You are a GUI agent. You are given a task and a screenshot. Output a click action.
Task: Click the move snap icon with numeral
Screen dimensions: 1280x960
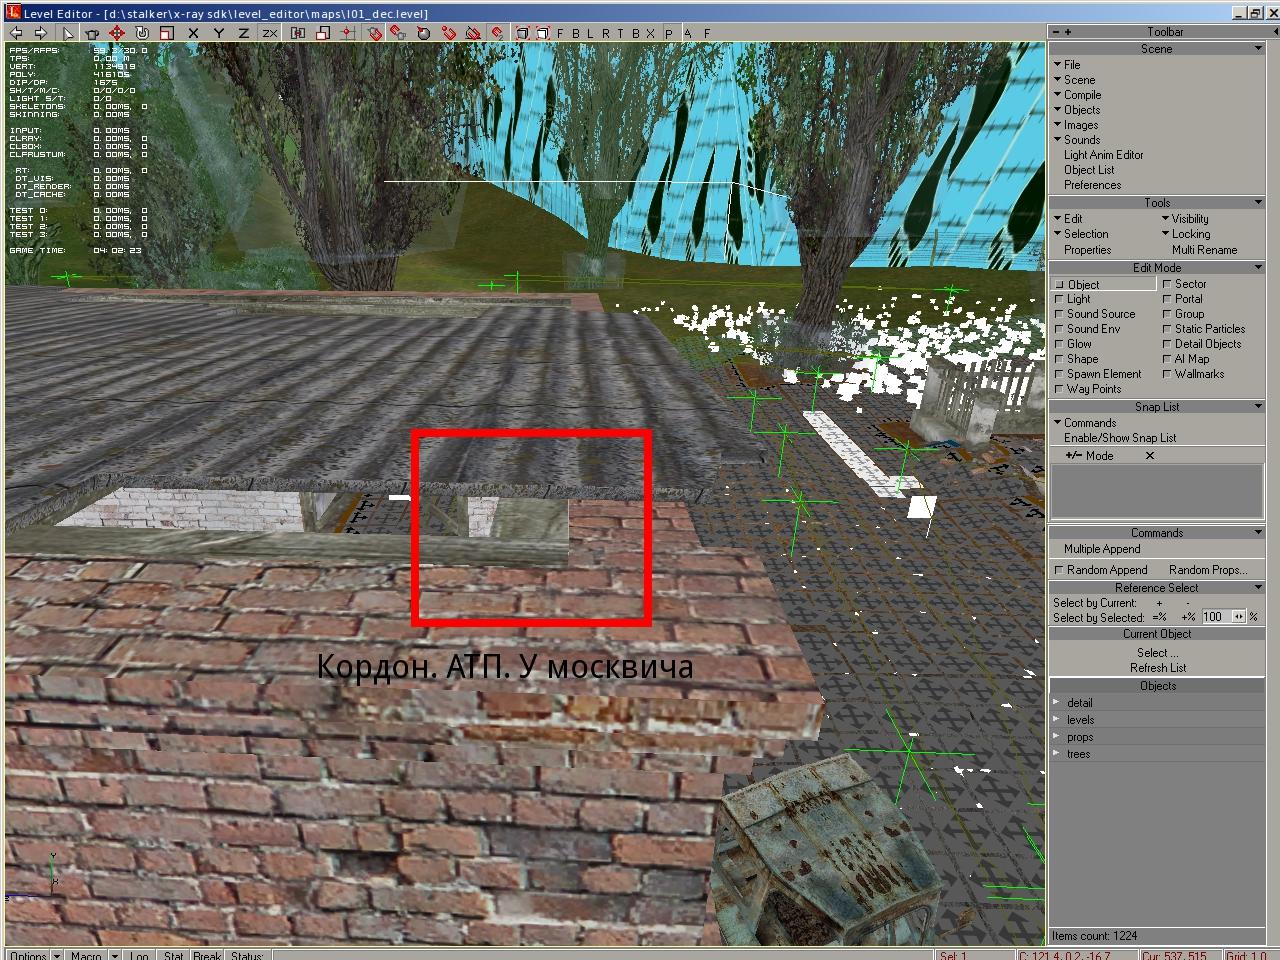[x=497, y=33]
